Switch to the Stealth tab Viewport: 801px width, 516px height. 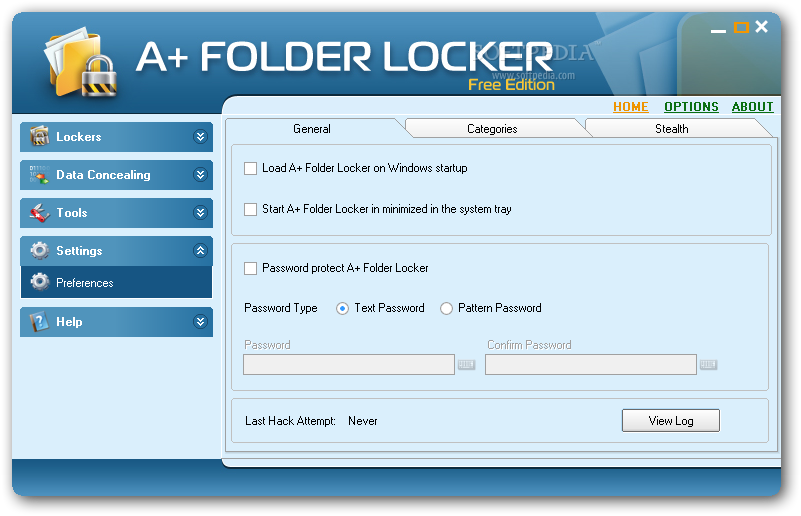click(x=672, y=129)
